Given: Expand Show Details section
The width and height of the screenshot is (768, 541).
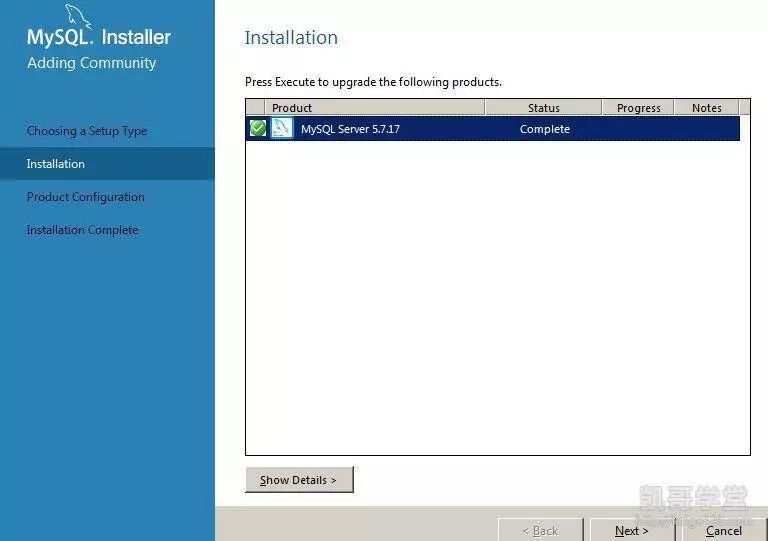Looking at the screenshot, I should (299, 480).
